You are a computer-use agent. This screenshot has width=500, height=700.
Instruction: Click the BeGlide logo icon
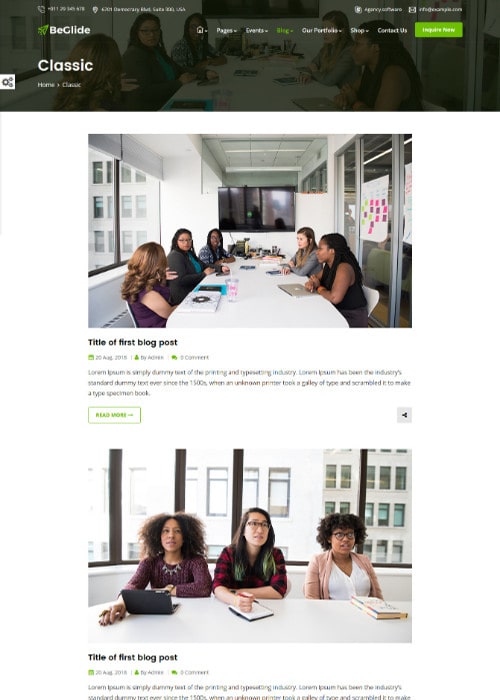(43, 30)
